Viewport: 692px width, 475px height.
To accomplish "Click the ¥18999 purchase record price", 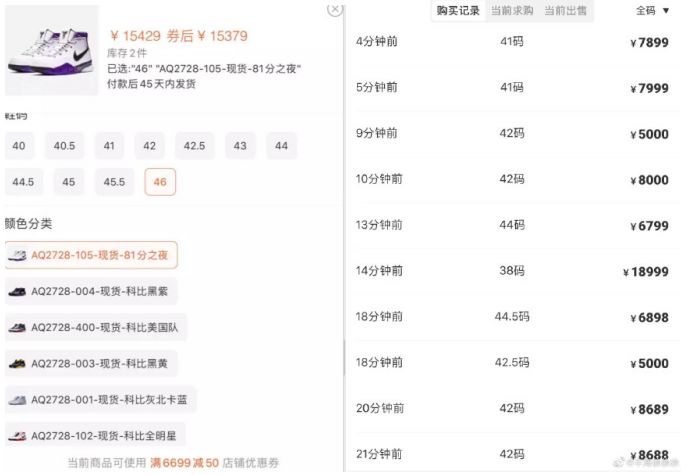I will [646, 272].
